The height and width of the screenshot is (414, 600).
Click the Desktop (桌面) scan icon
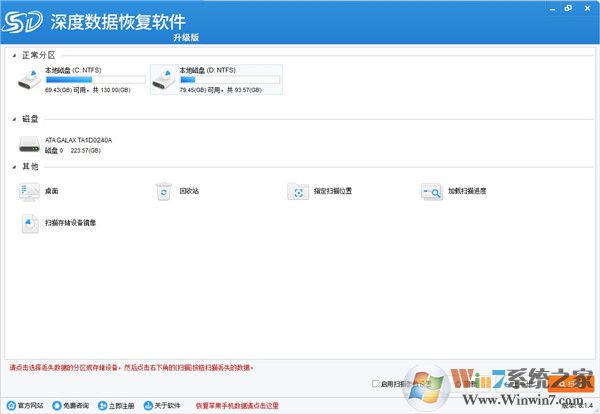point(29,190)
